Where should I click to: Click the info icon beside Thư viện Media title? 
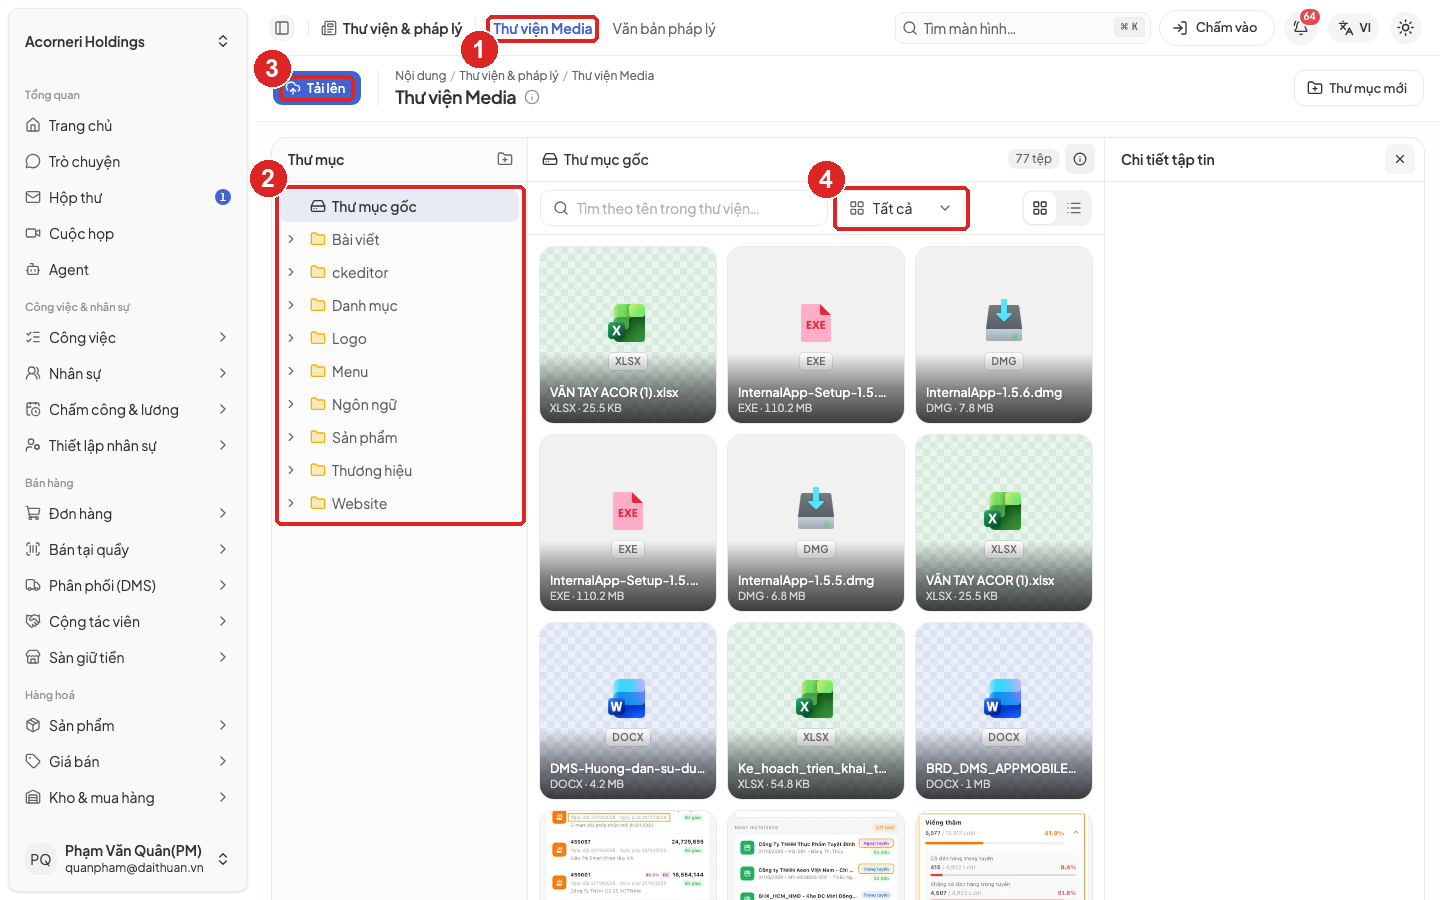(532, 97)
